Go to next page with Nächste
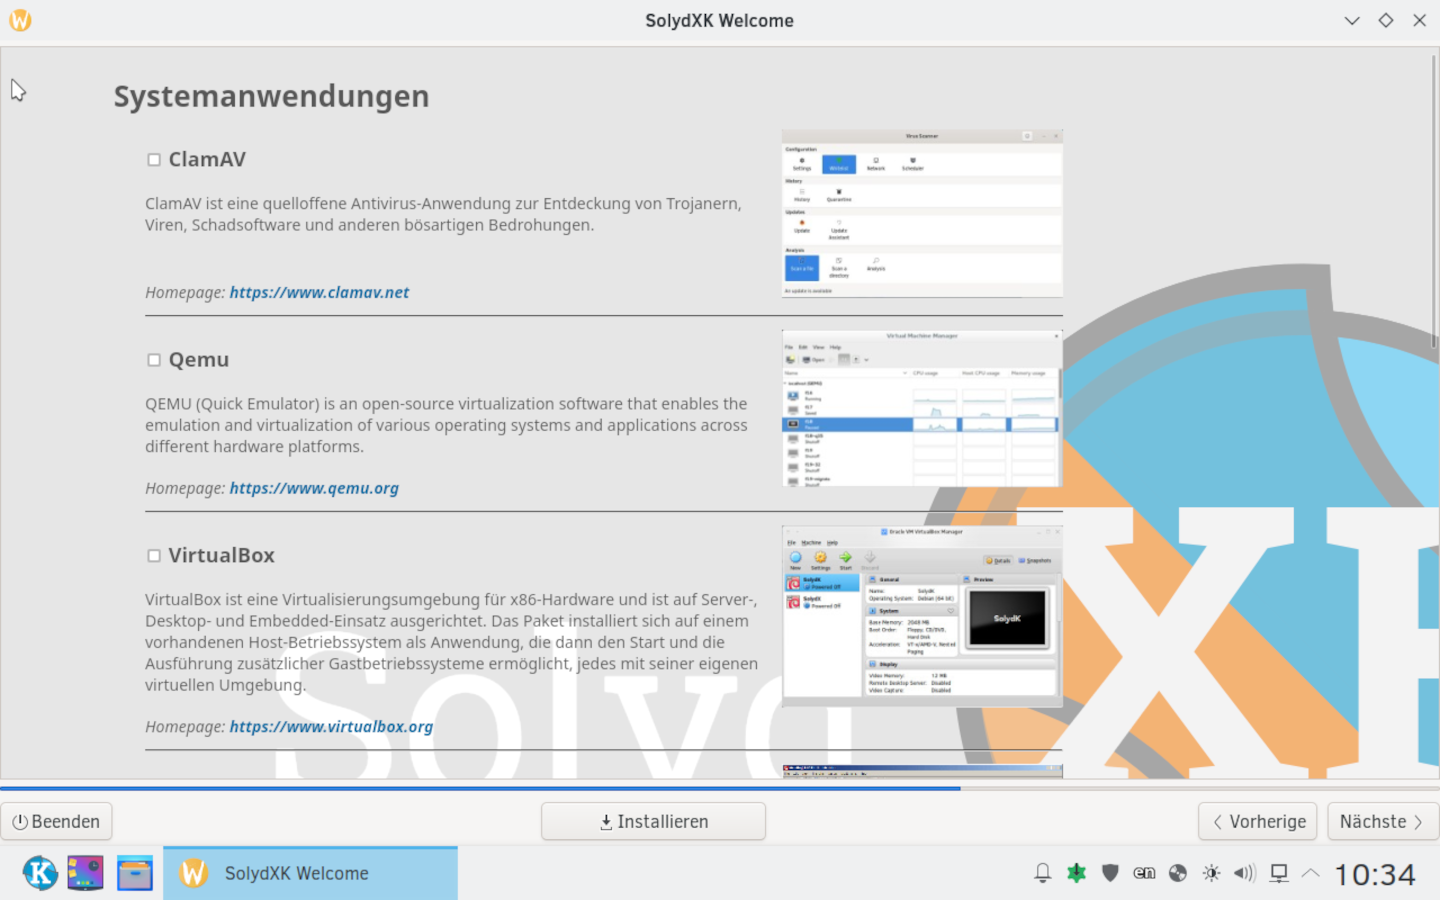The width and height of the screenshot is (1440, 900). (x=1381, y=821)
